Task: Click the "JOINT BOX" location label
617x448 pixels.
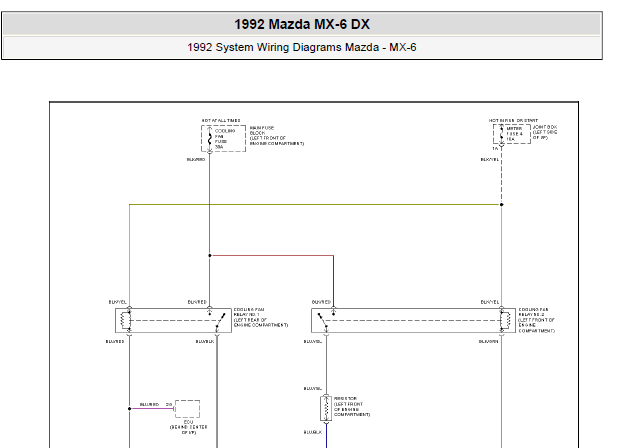Action: [545, 133]
